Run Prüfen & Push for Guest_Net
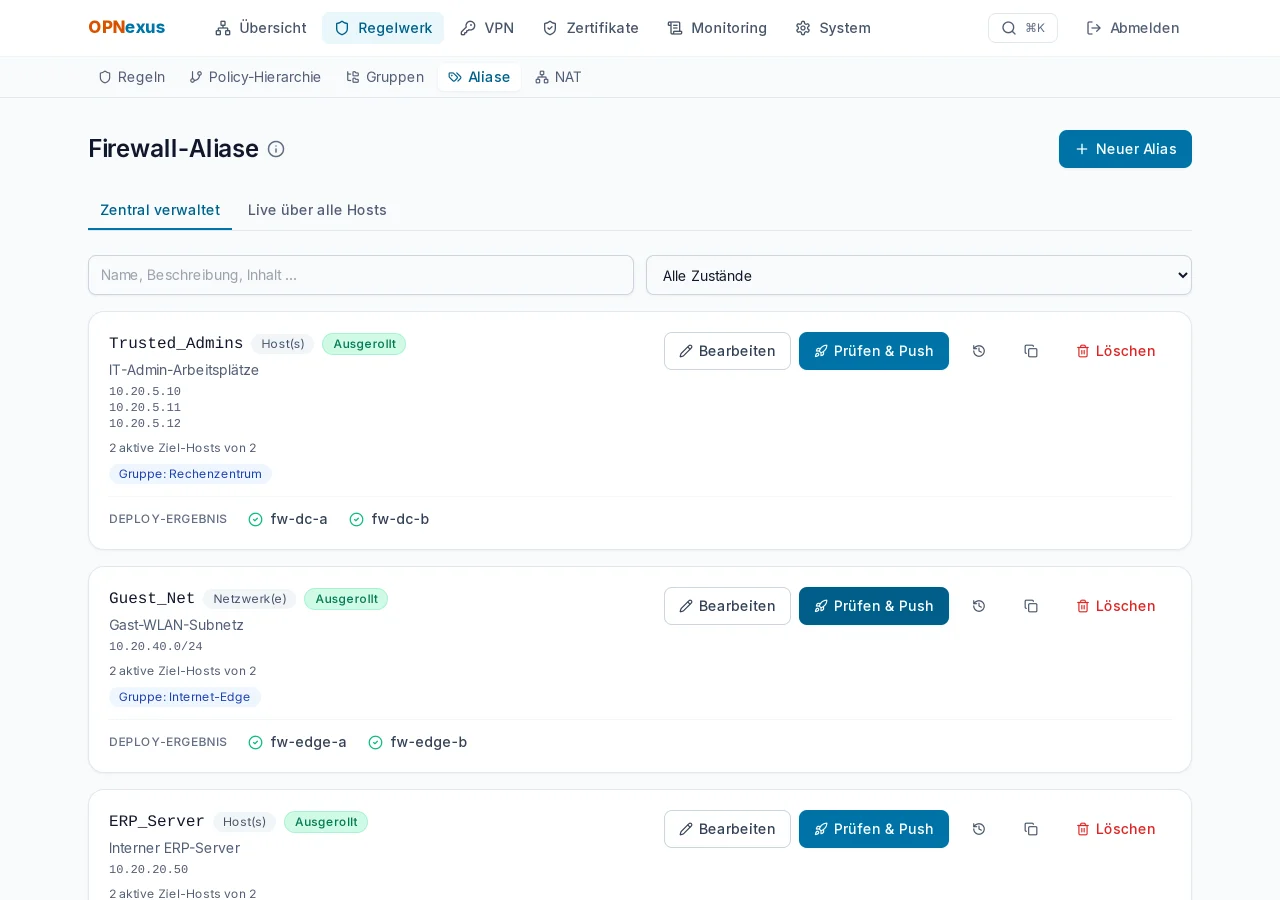This screenshot has height=900, width=1280. [x=874, y=606]
